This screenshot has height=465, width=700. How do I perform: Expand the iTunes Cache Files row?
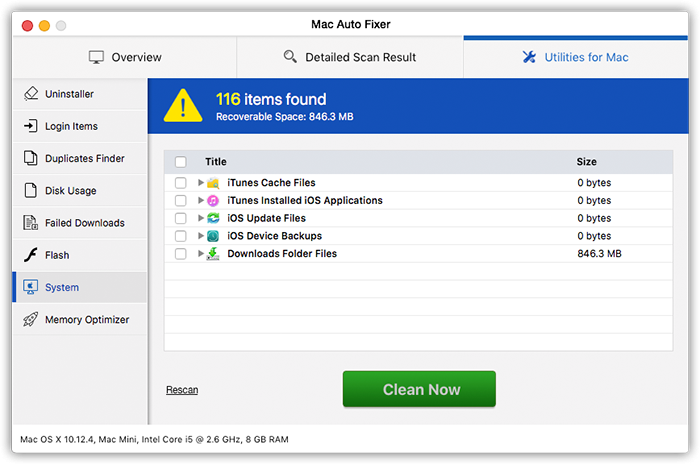click(x=201, y=183)
